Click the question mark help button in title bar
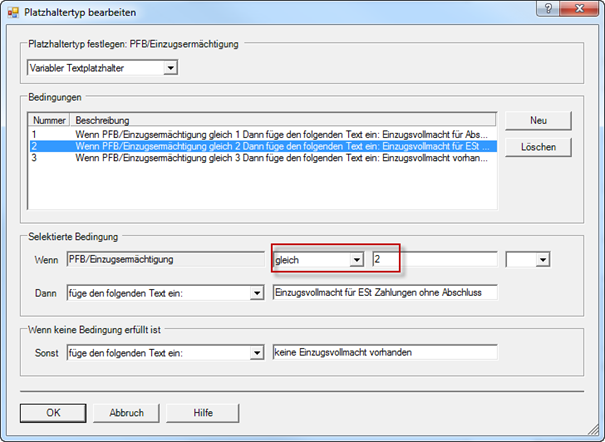This screenshot has width=605, height=442. pyautogui.click(x=548, y=8)
